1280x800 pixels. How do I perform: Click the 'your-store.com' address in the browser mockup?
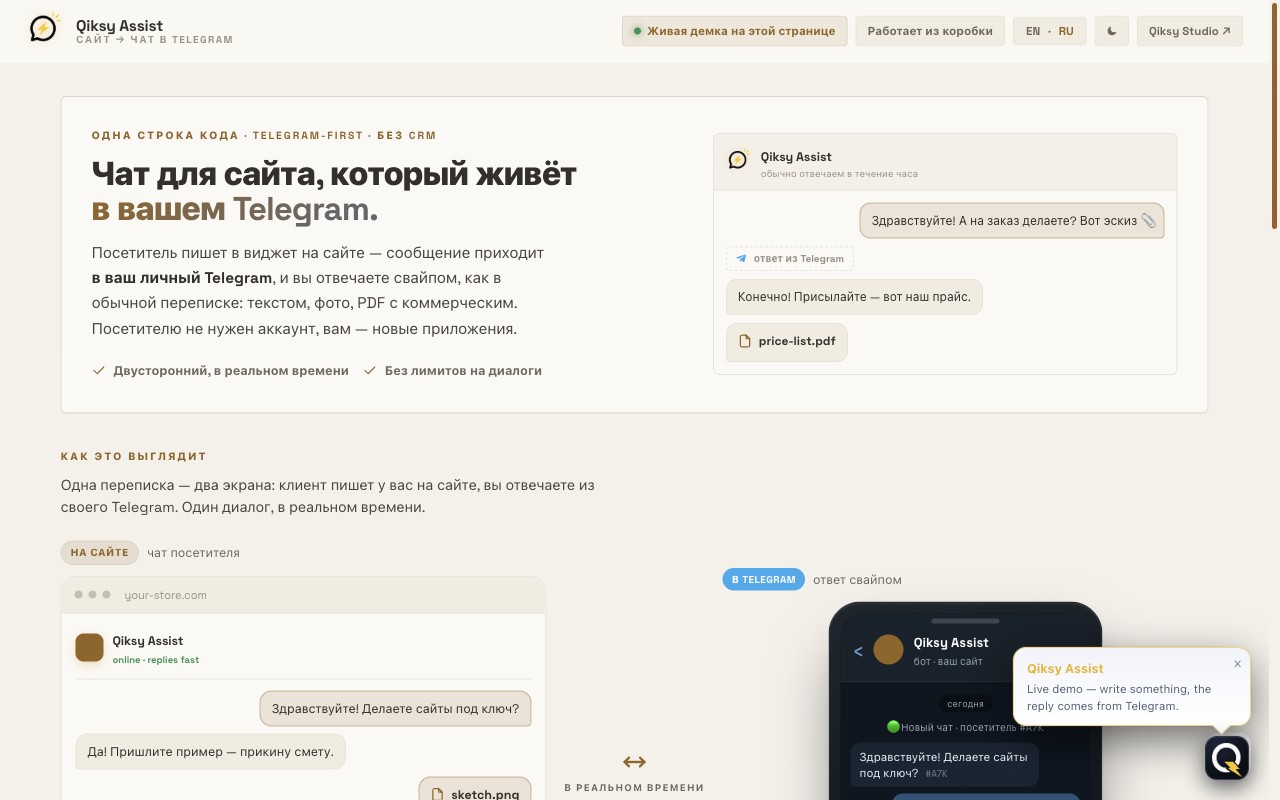coord(166,595)
